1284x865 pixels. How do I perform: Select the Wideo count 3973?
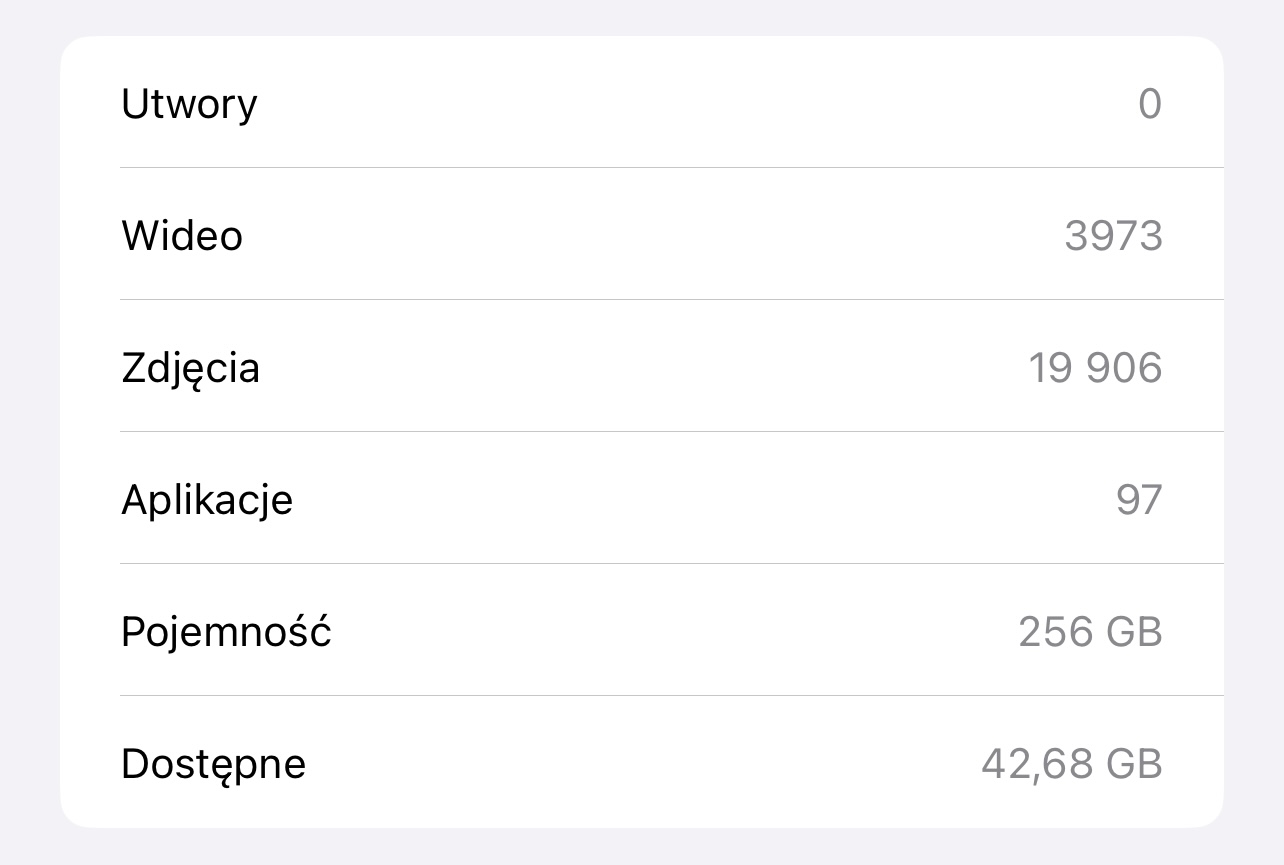coord(1113,236)
